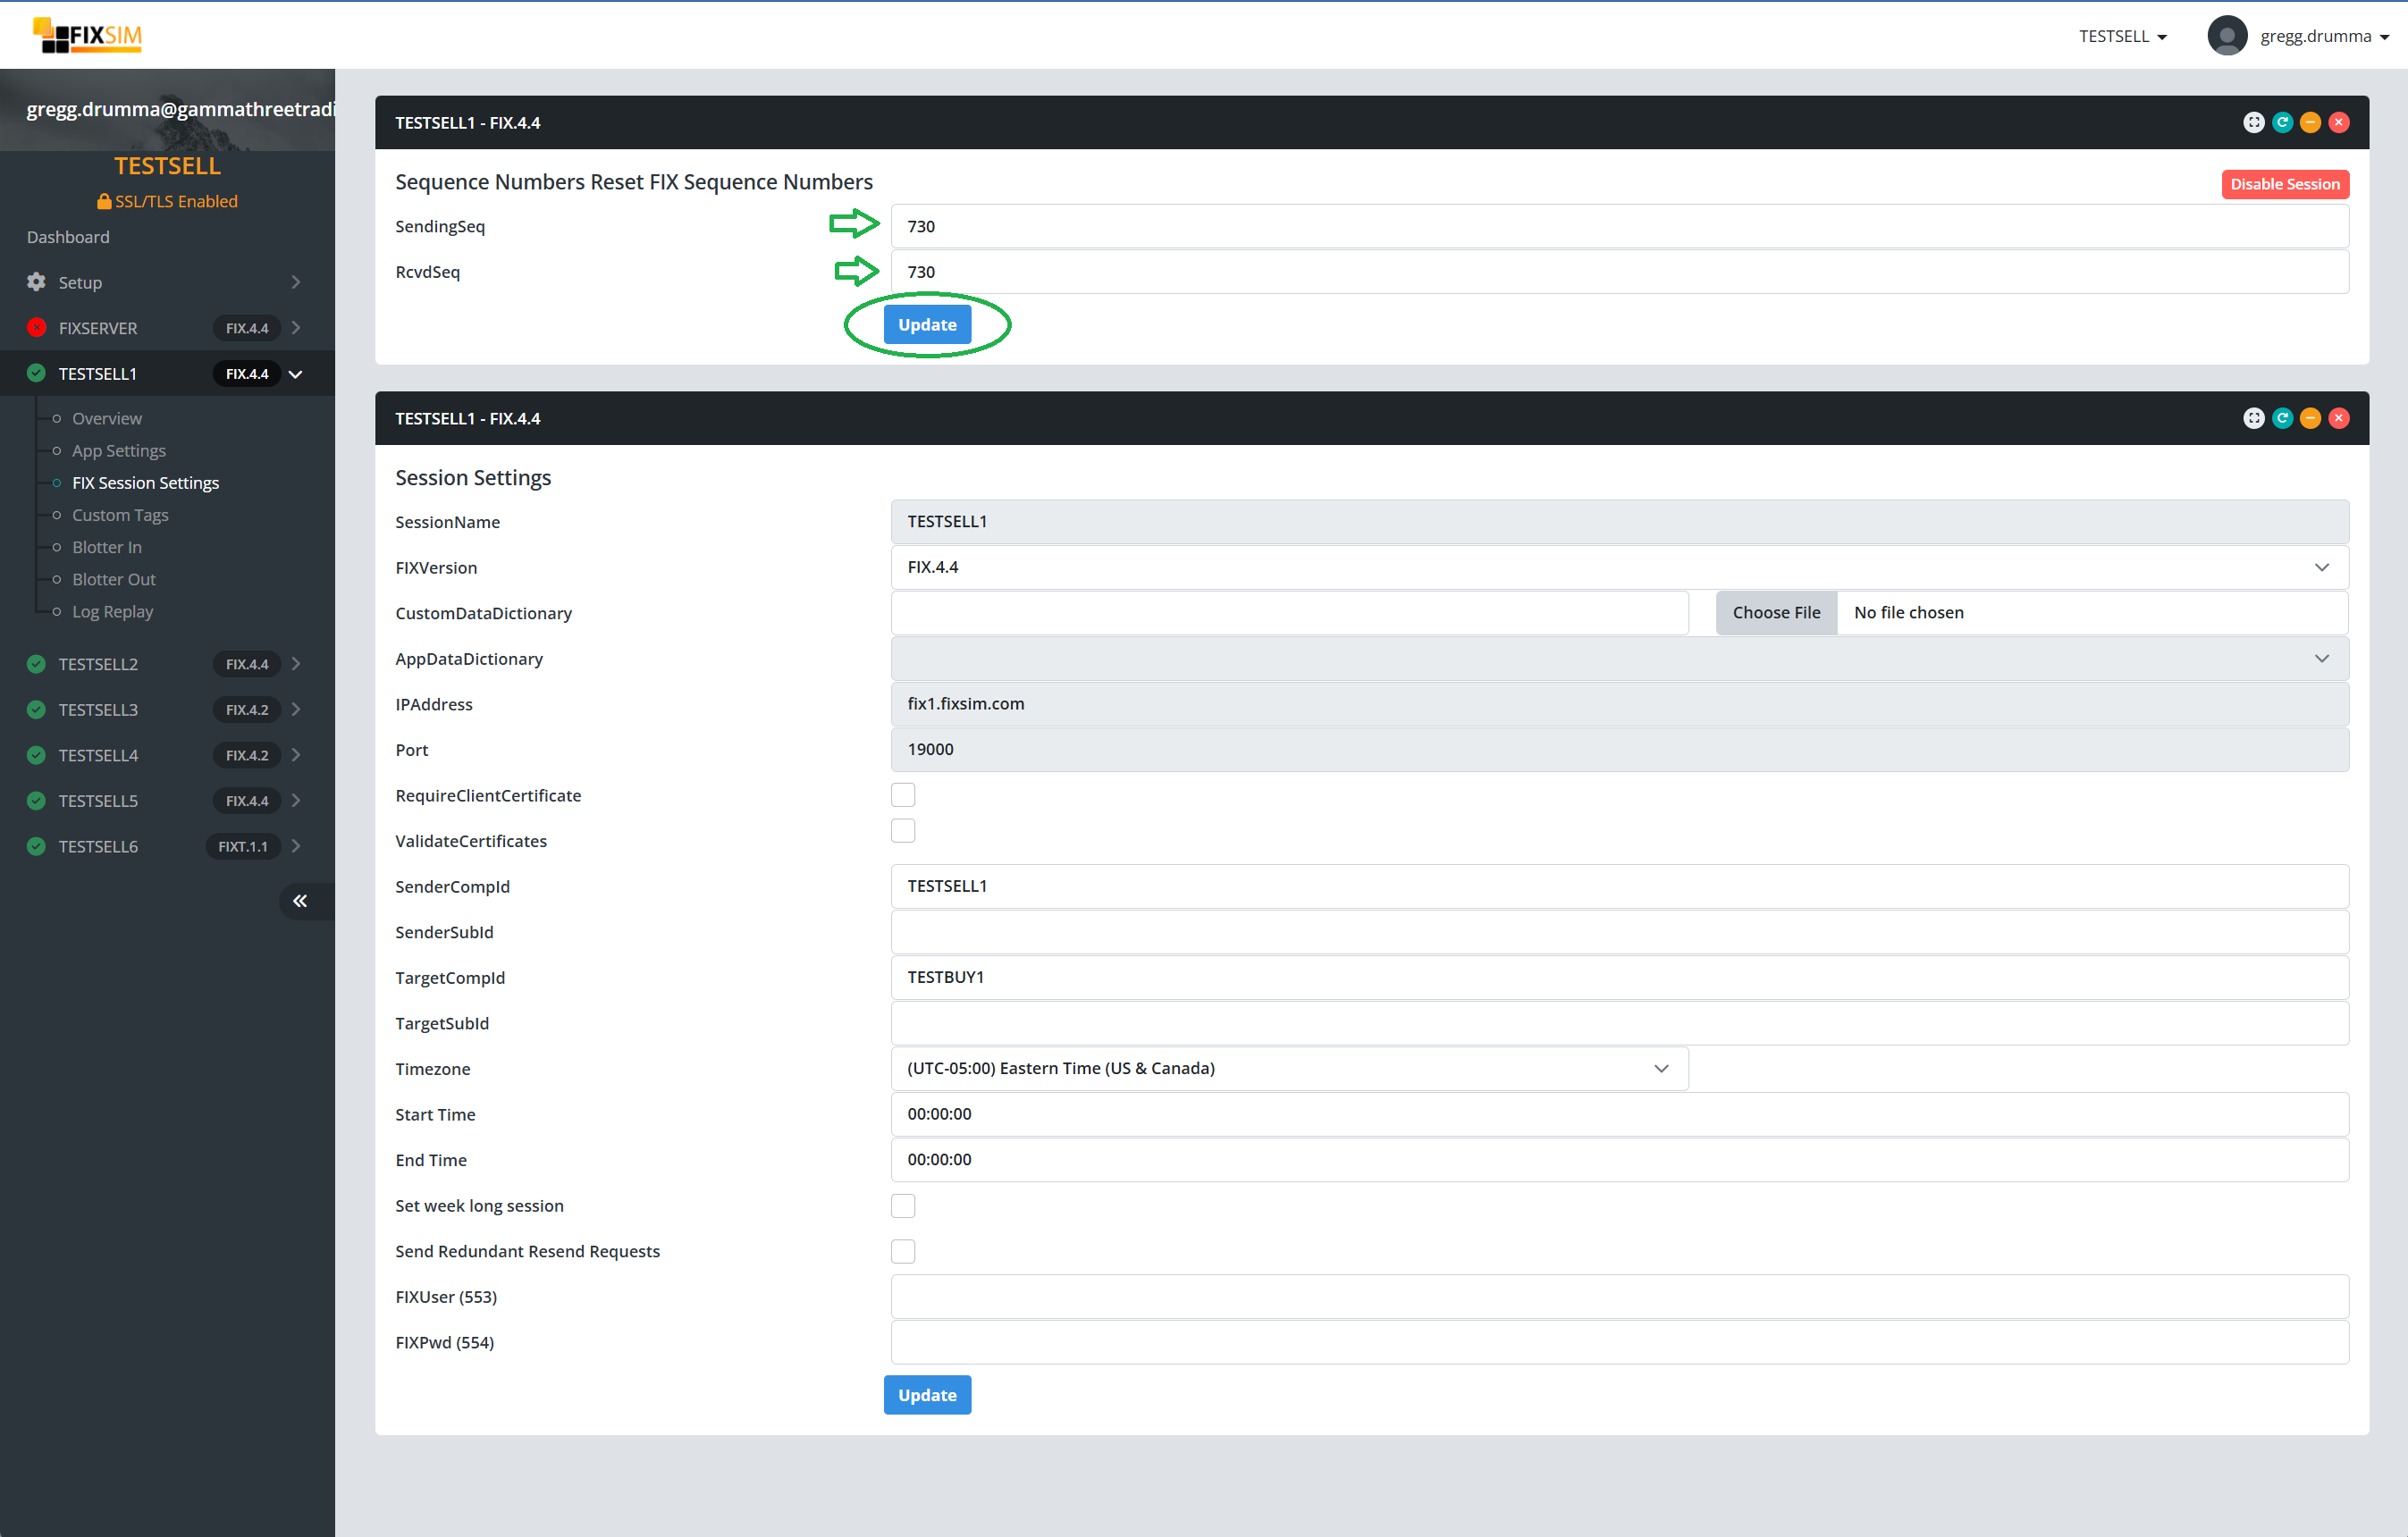Viewport: 2408px width, 1537px height.
Task: Open the Timezone dropdown
Action: click(1289, 1068)
